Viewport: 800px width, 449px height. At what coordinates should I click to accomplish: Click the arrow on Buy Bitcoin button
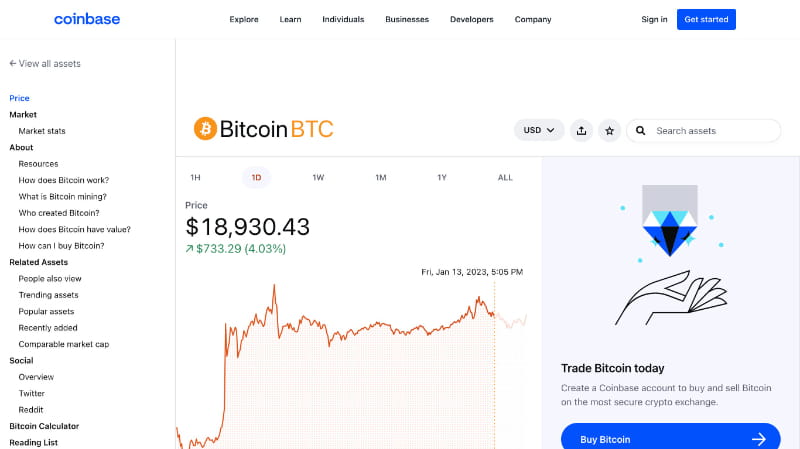tap(759, 438)
